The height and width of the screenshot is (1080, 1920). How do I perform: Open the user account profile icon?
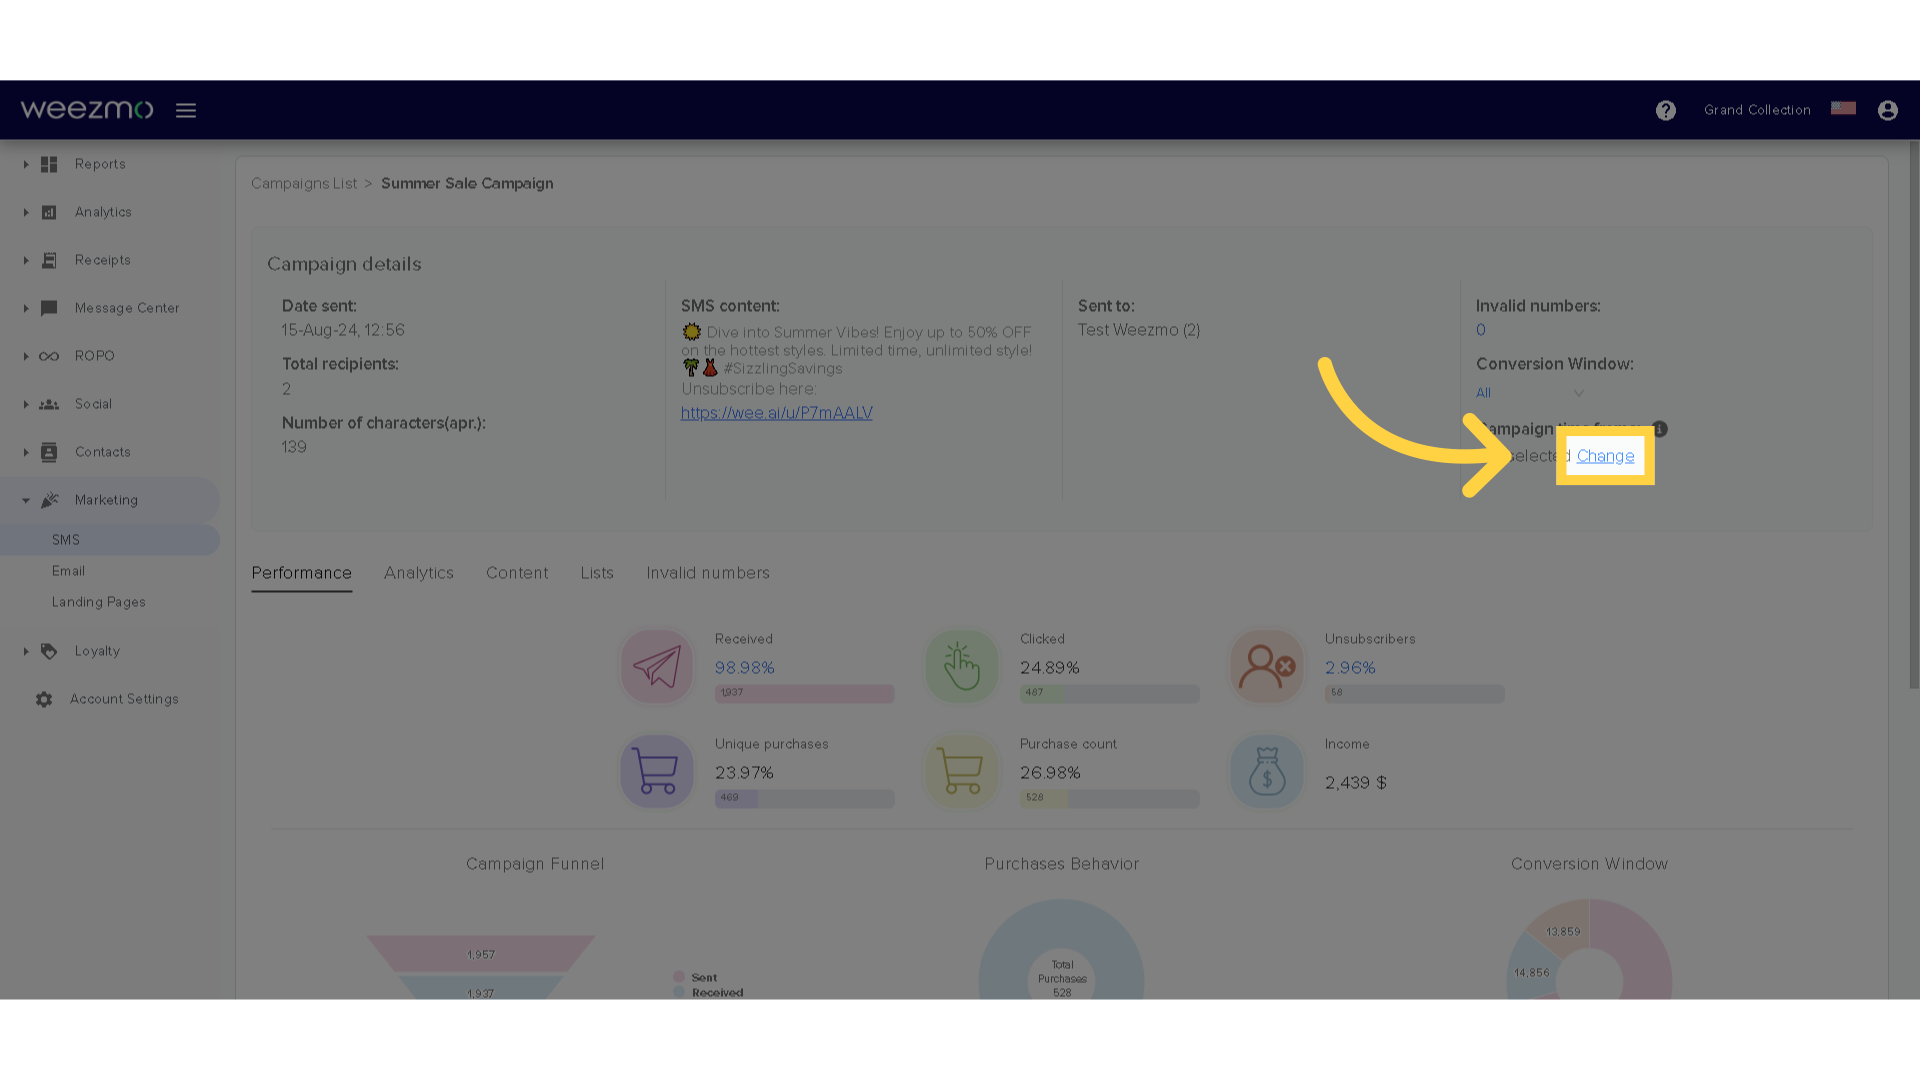click(x=1887, y=110)
